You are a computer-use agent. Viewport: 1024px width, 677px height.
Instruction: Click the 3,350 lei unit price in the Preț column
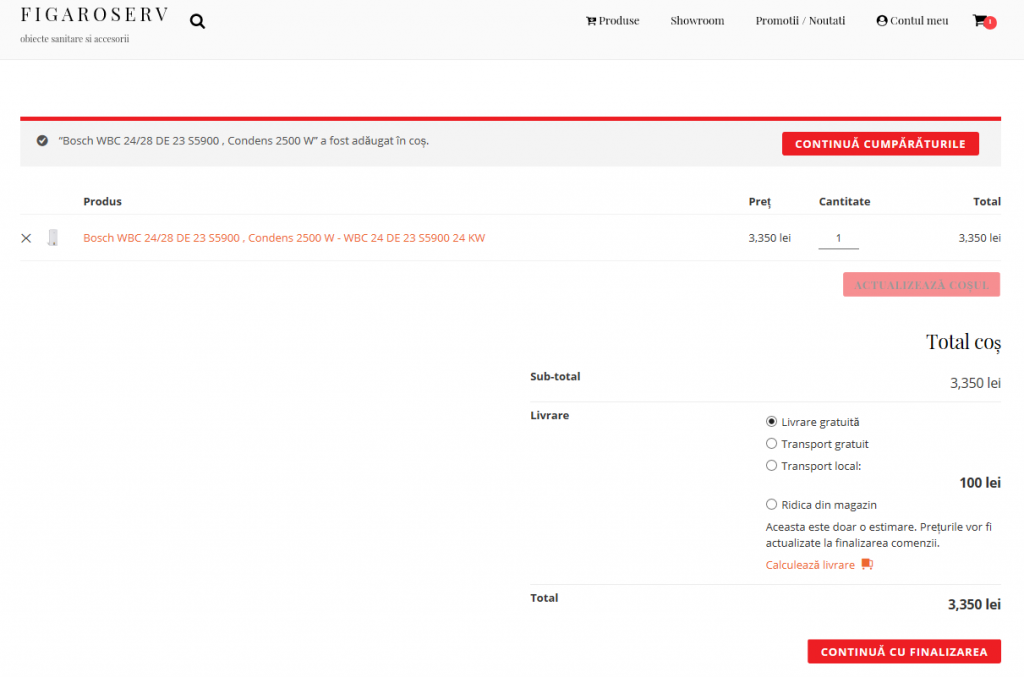[769, 238]
